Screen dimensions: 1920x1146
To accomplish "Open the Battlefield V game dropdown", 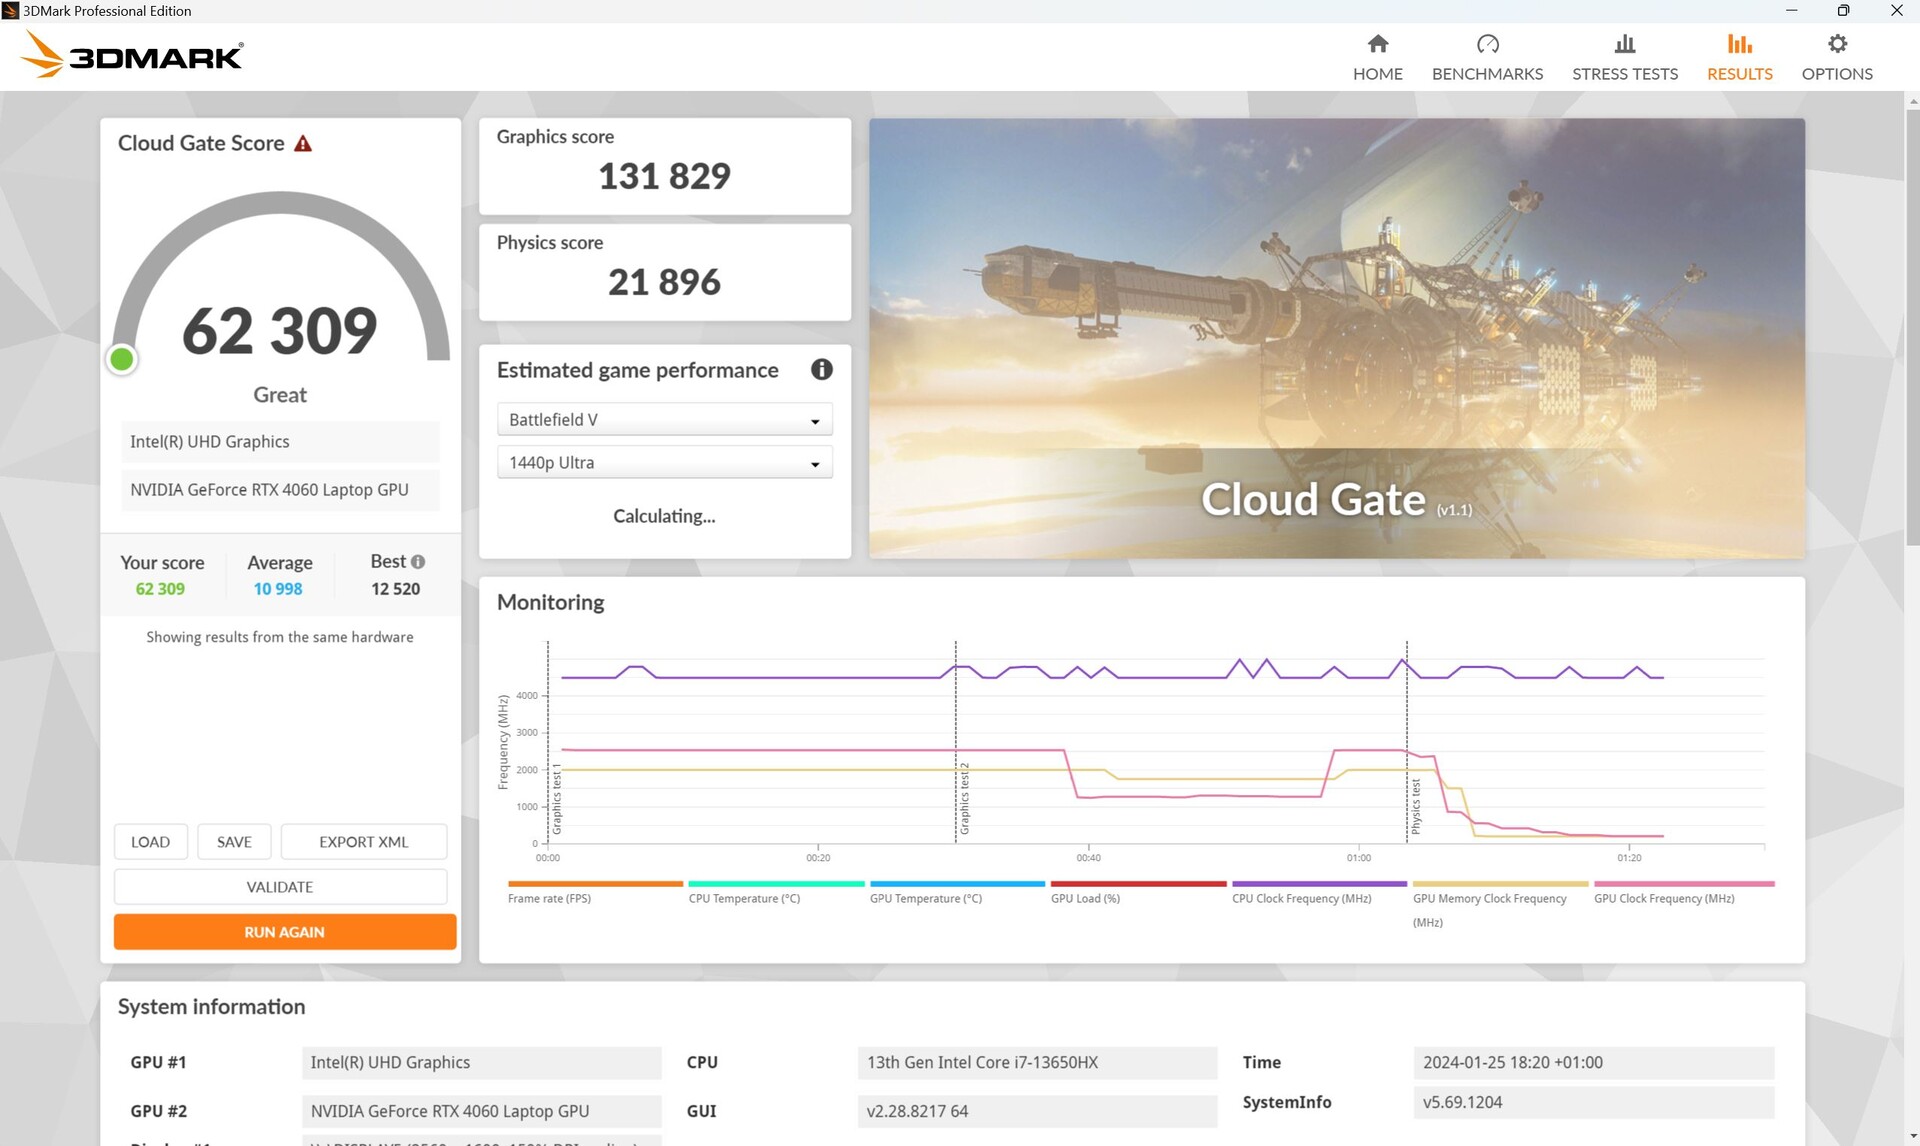I will pyautogui.click(x=664, y=420).
